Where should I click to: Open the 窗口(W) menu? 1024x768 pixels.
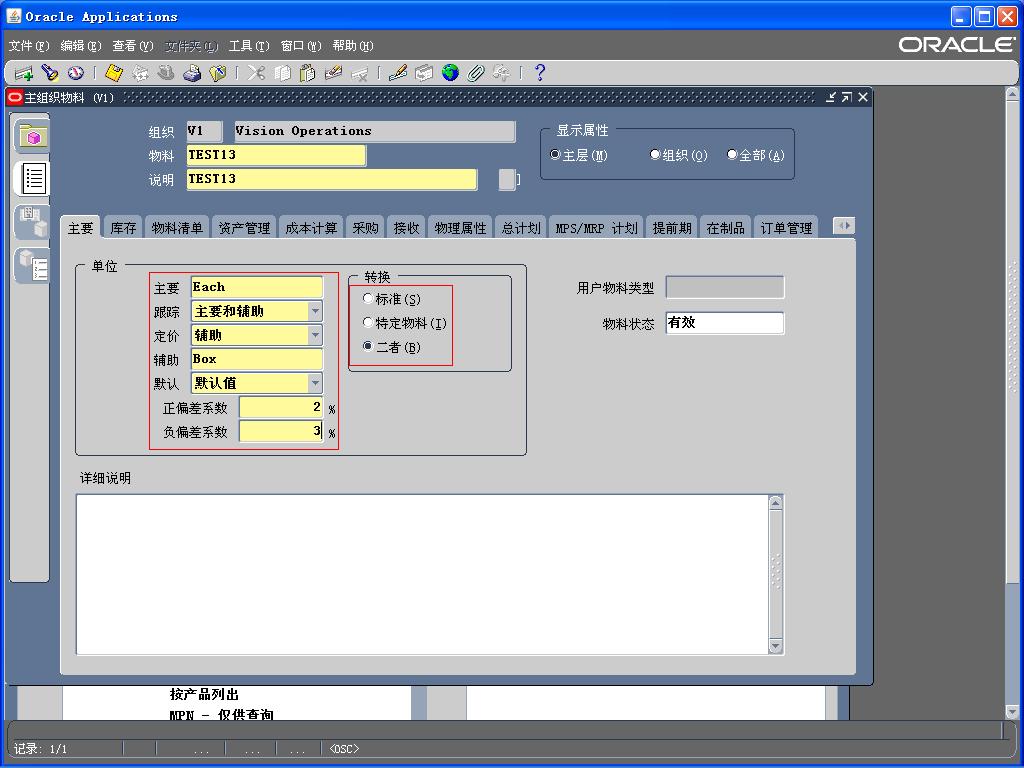(301, 46)
